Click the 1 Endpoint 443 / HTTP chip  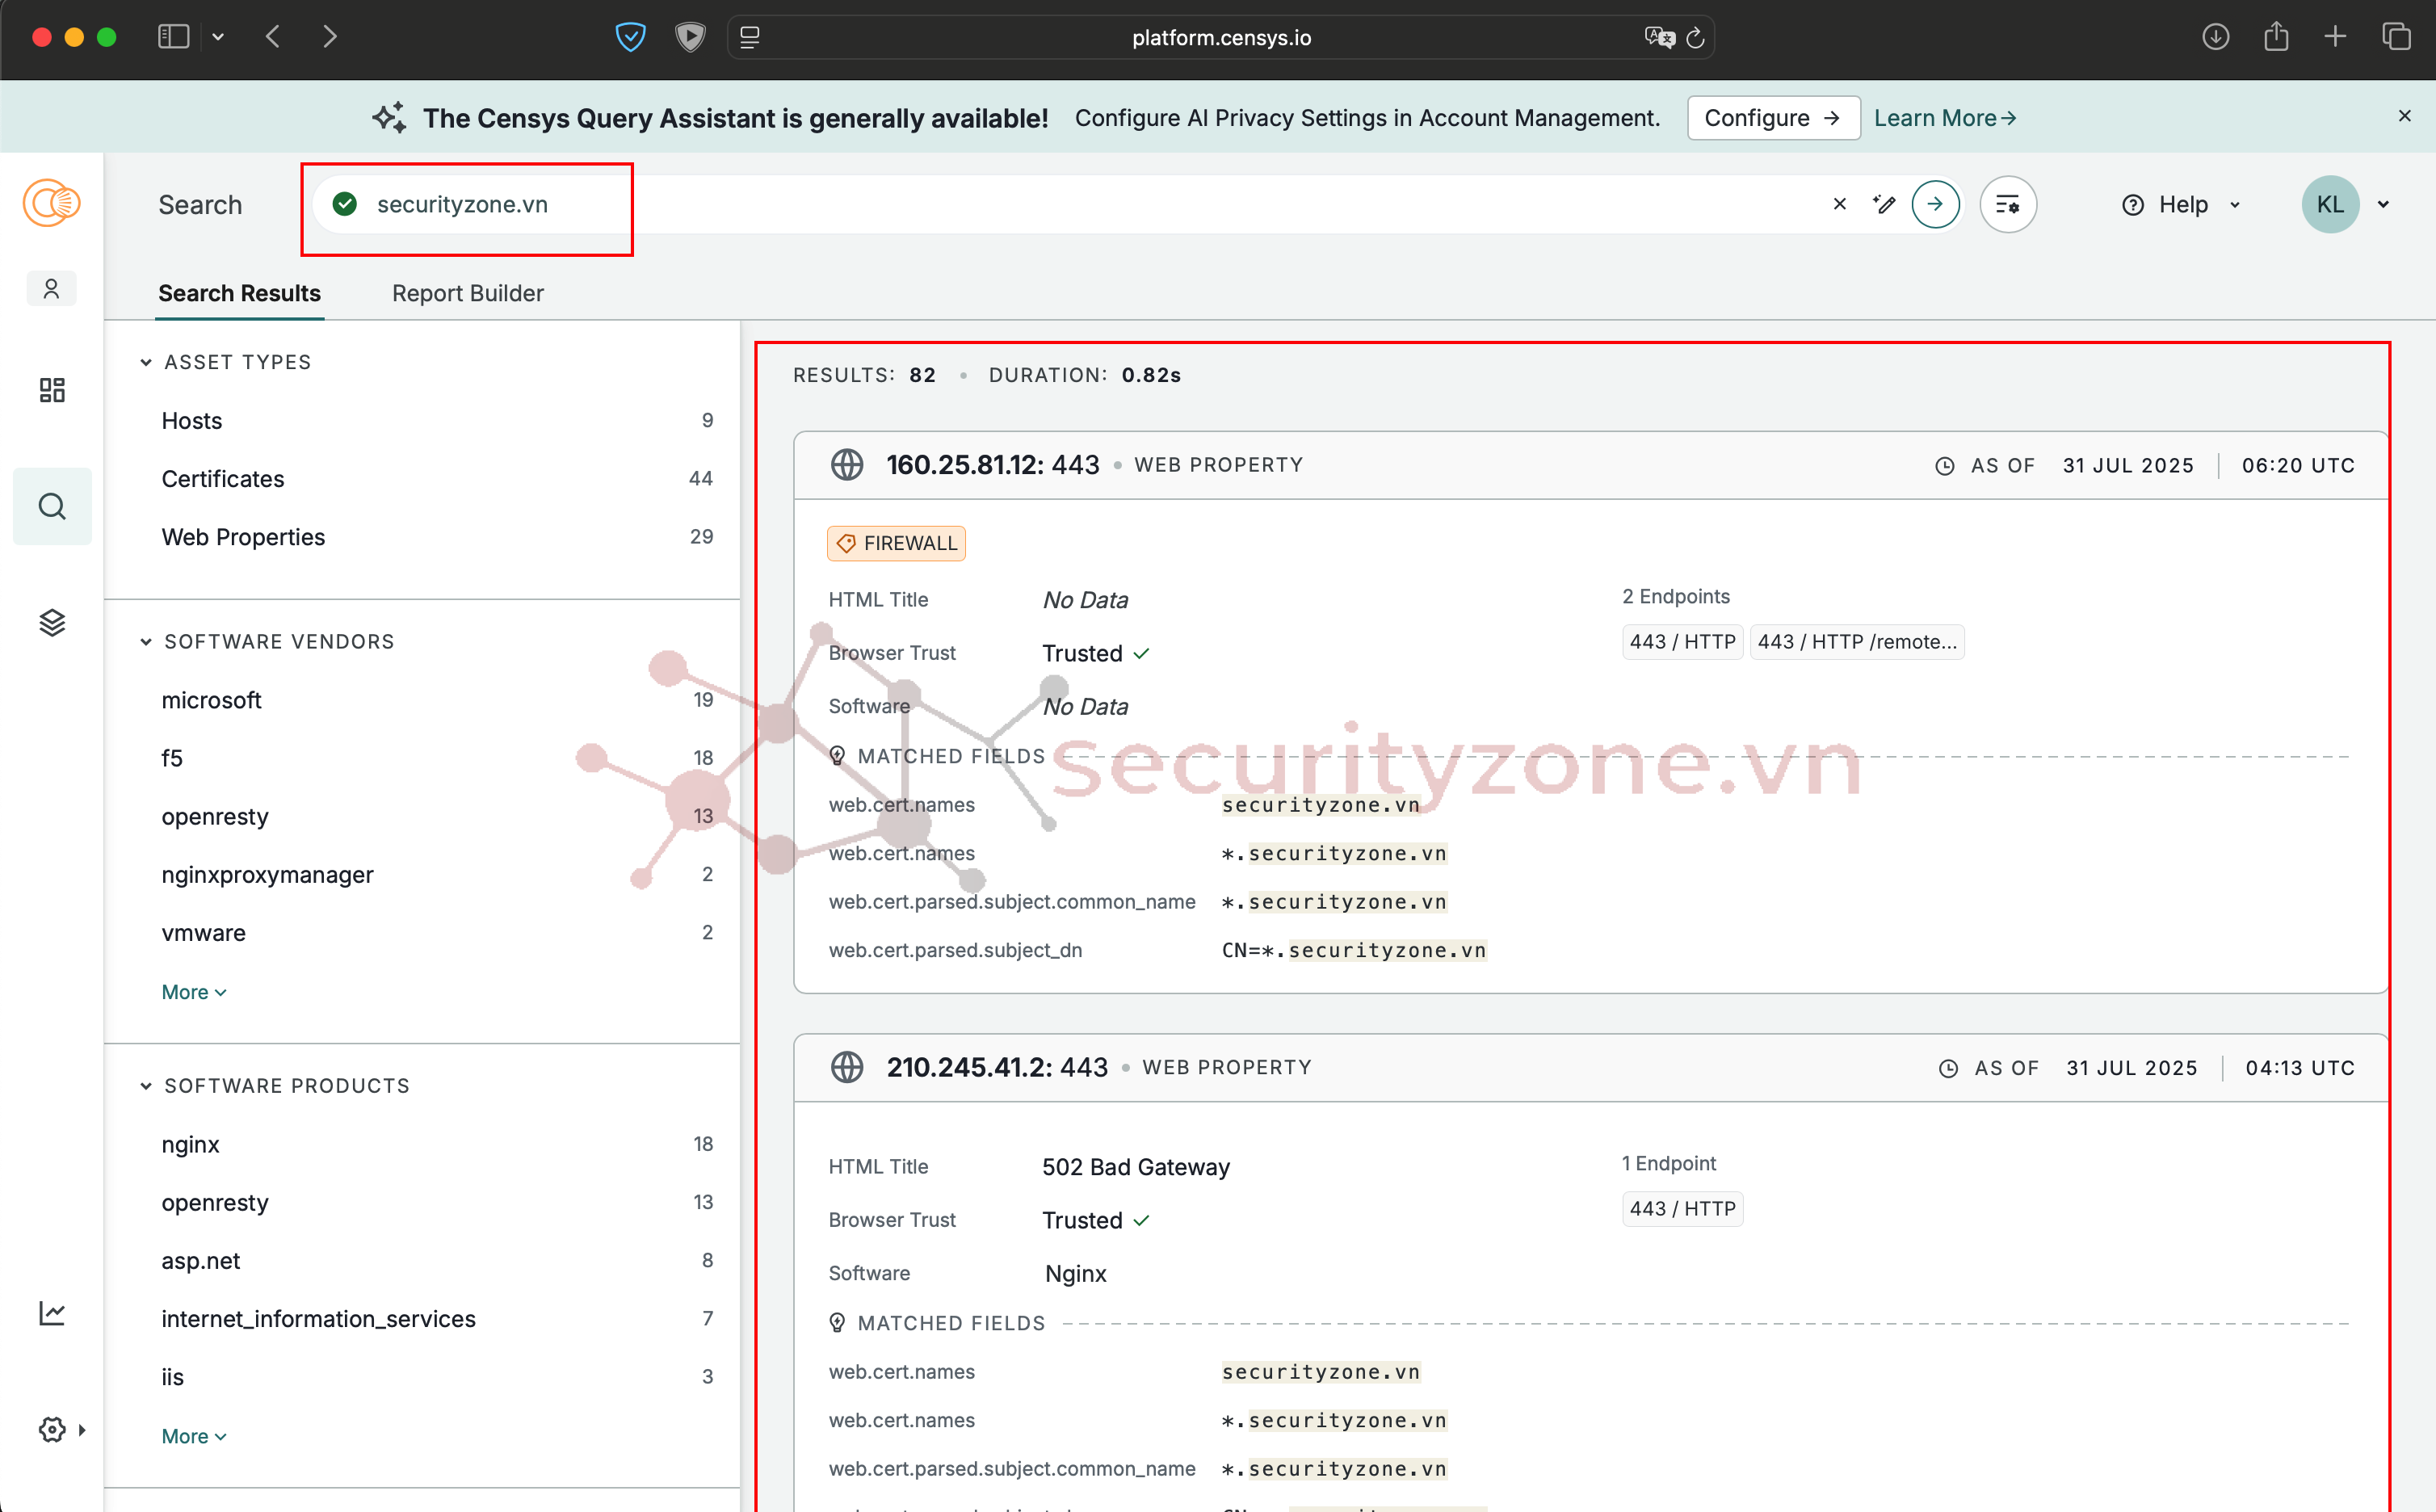coord(1682,1209)
